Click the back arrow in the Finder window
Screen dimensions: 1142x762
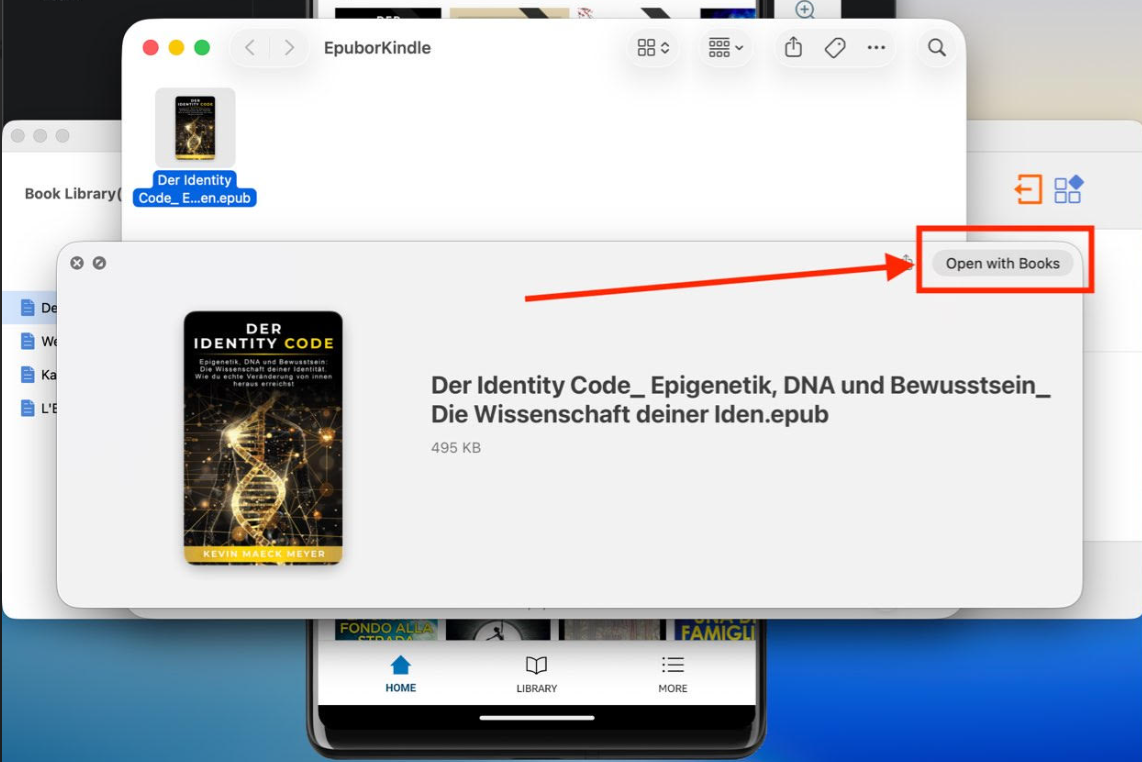pos(251,47)
